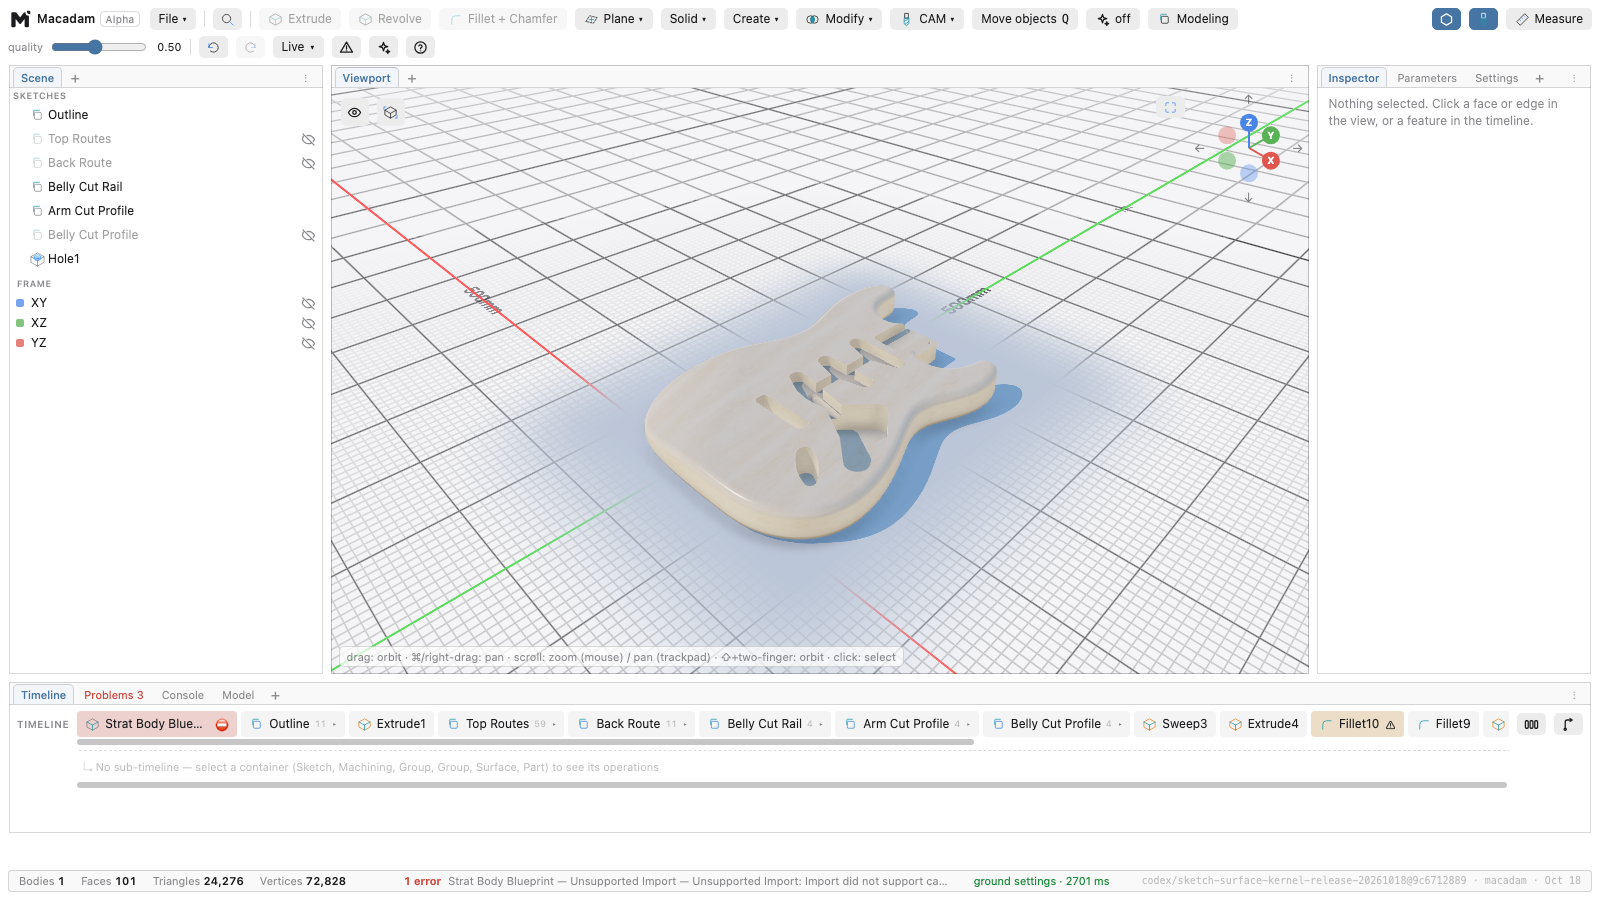Switch to the Problems 3 tab
This screenshot has width=1600, height=900.
tap(114, 695)
